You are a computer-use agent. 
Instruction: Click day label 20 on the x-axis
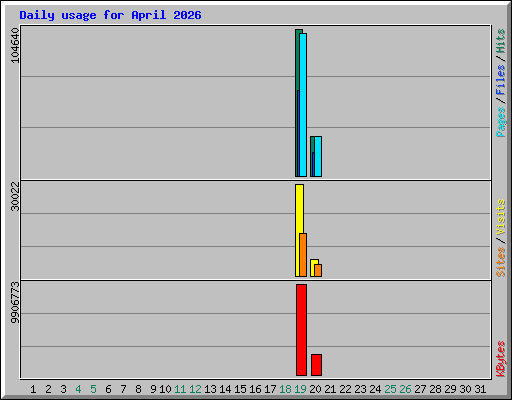click(315, 389)
